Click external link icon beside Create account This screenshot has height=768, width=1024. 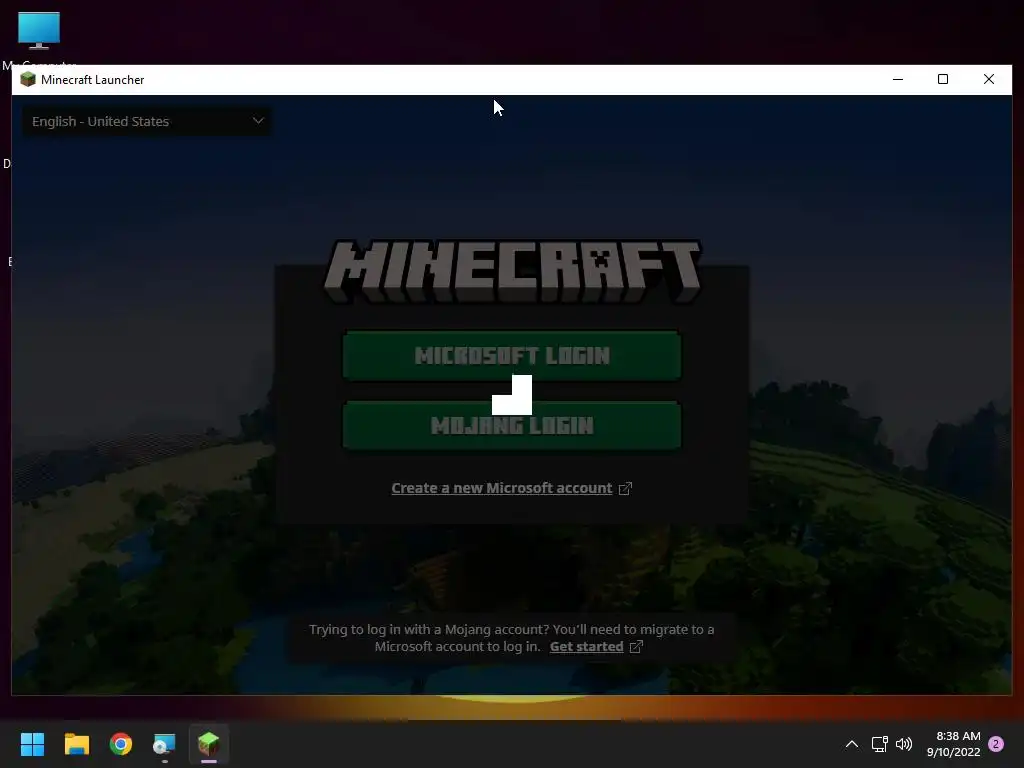point(625,488)
